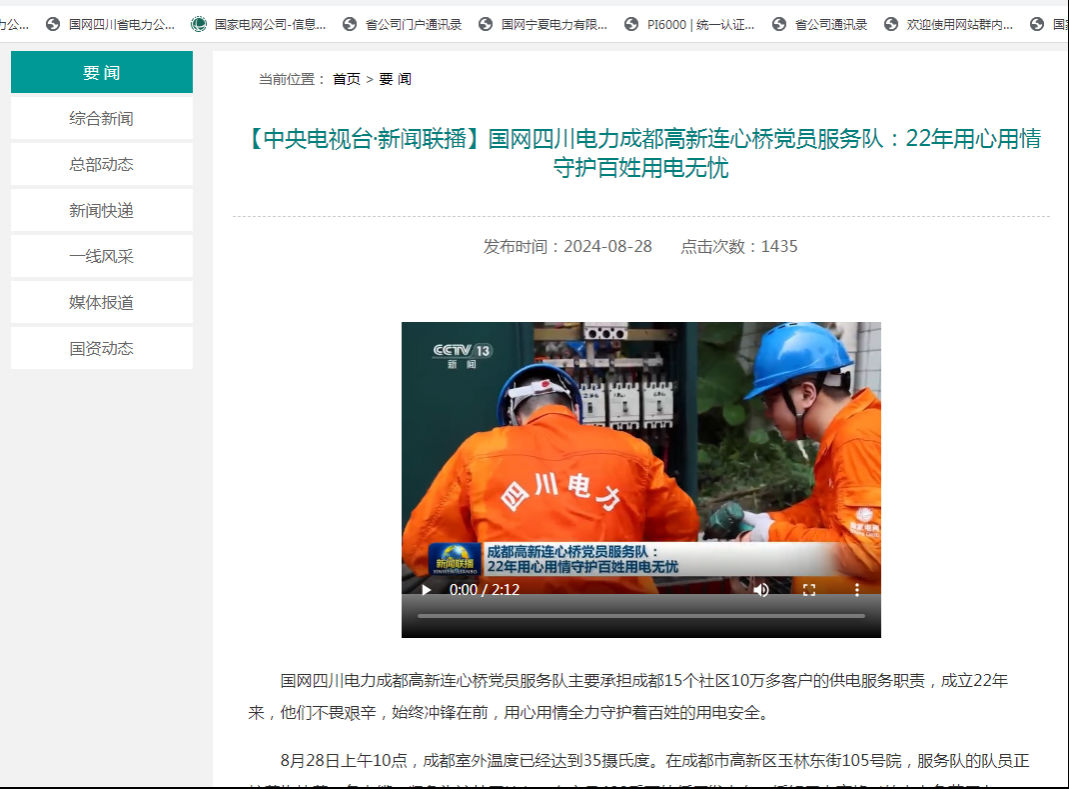
Task: Play the CCTV news video
Action: coord(426,590)
